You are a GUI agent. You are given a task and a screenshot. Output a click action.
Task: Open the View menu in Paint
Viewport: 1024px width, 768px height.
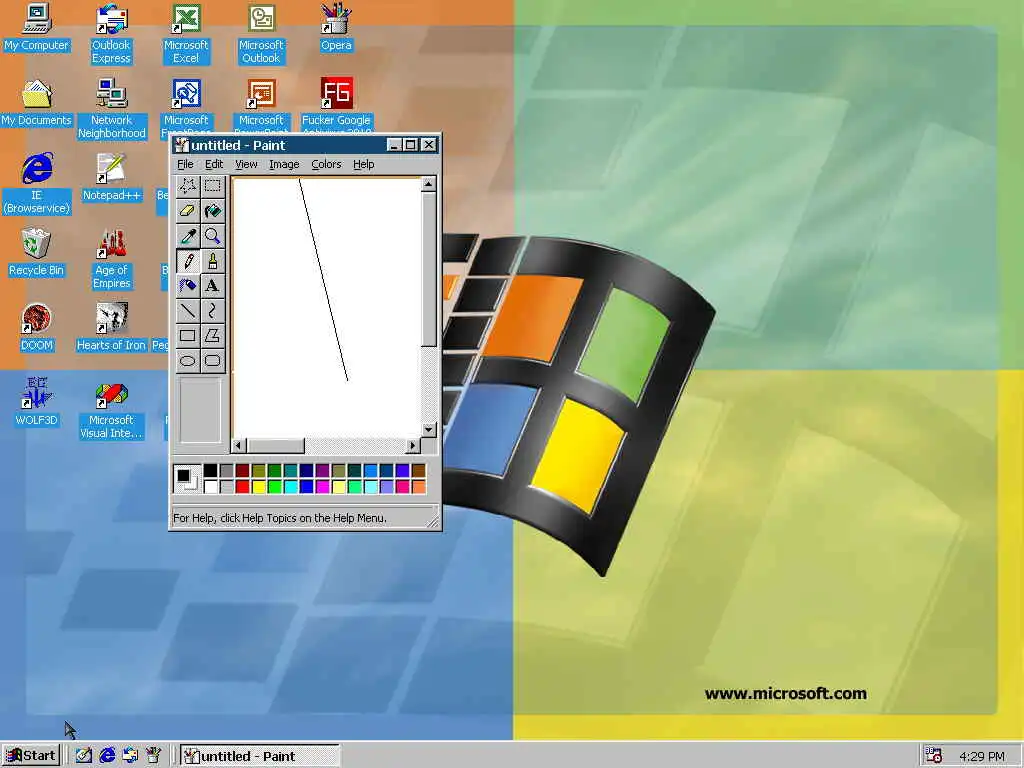(246, 165)
